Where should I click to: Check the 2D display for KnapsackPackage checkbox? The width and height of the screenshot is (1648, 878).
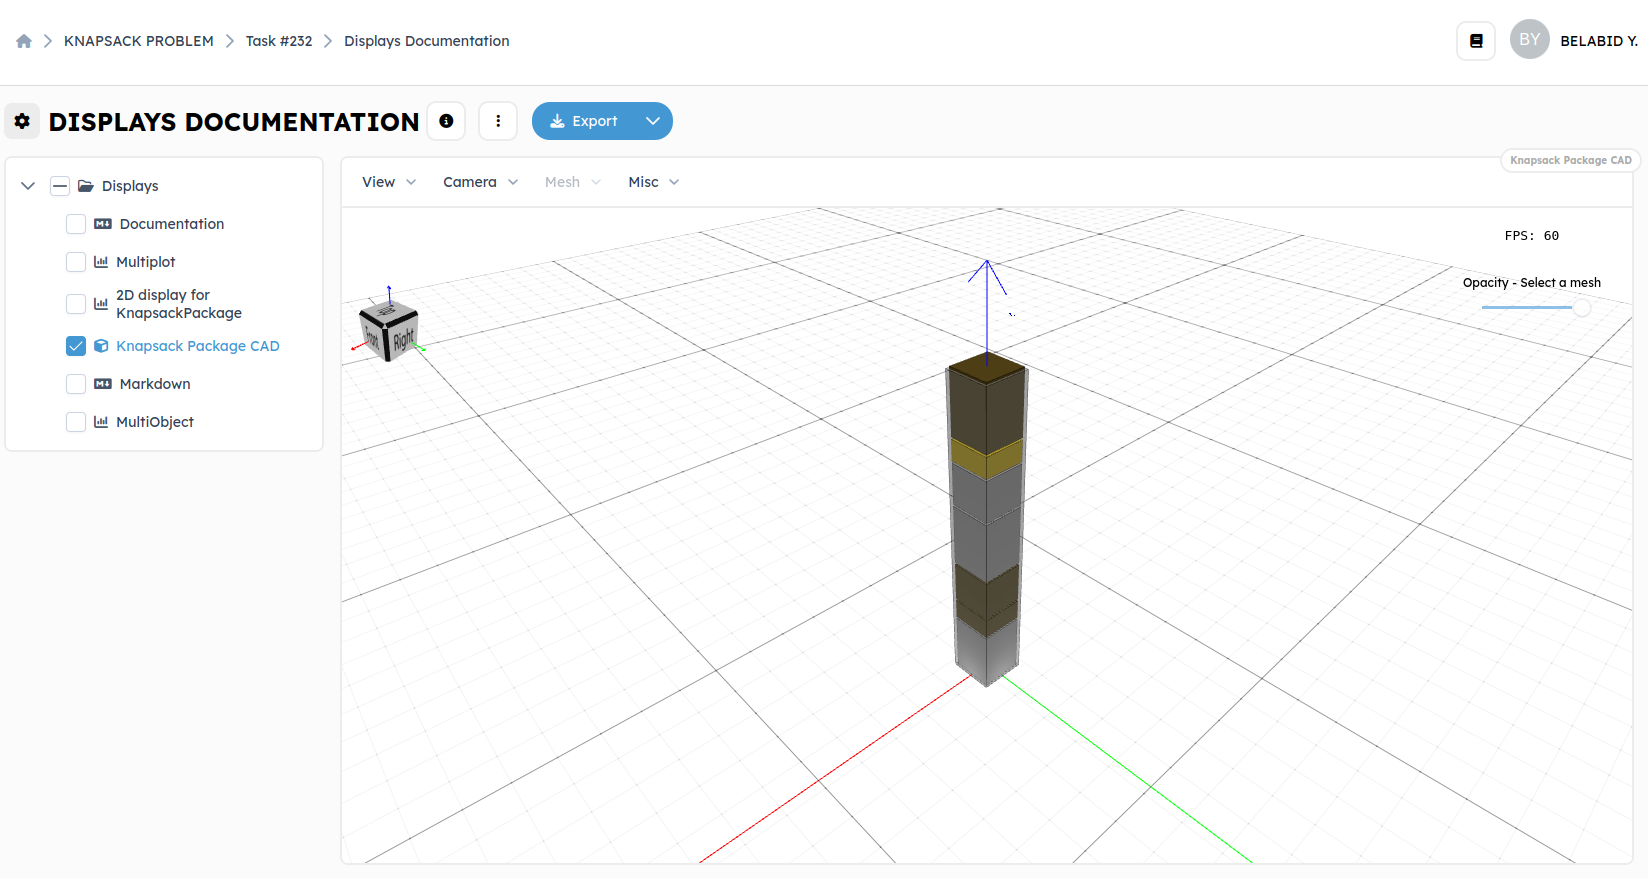tap(76, 304)
